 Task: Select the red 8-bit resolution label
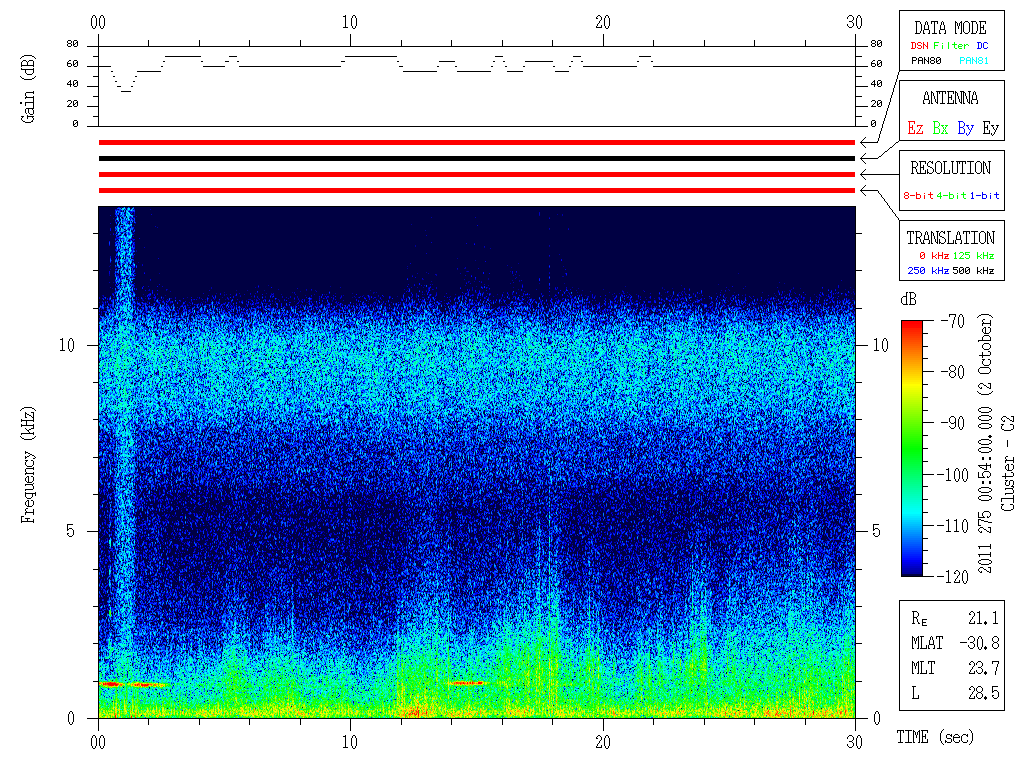point(918,195)
